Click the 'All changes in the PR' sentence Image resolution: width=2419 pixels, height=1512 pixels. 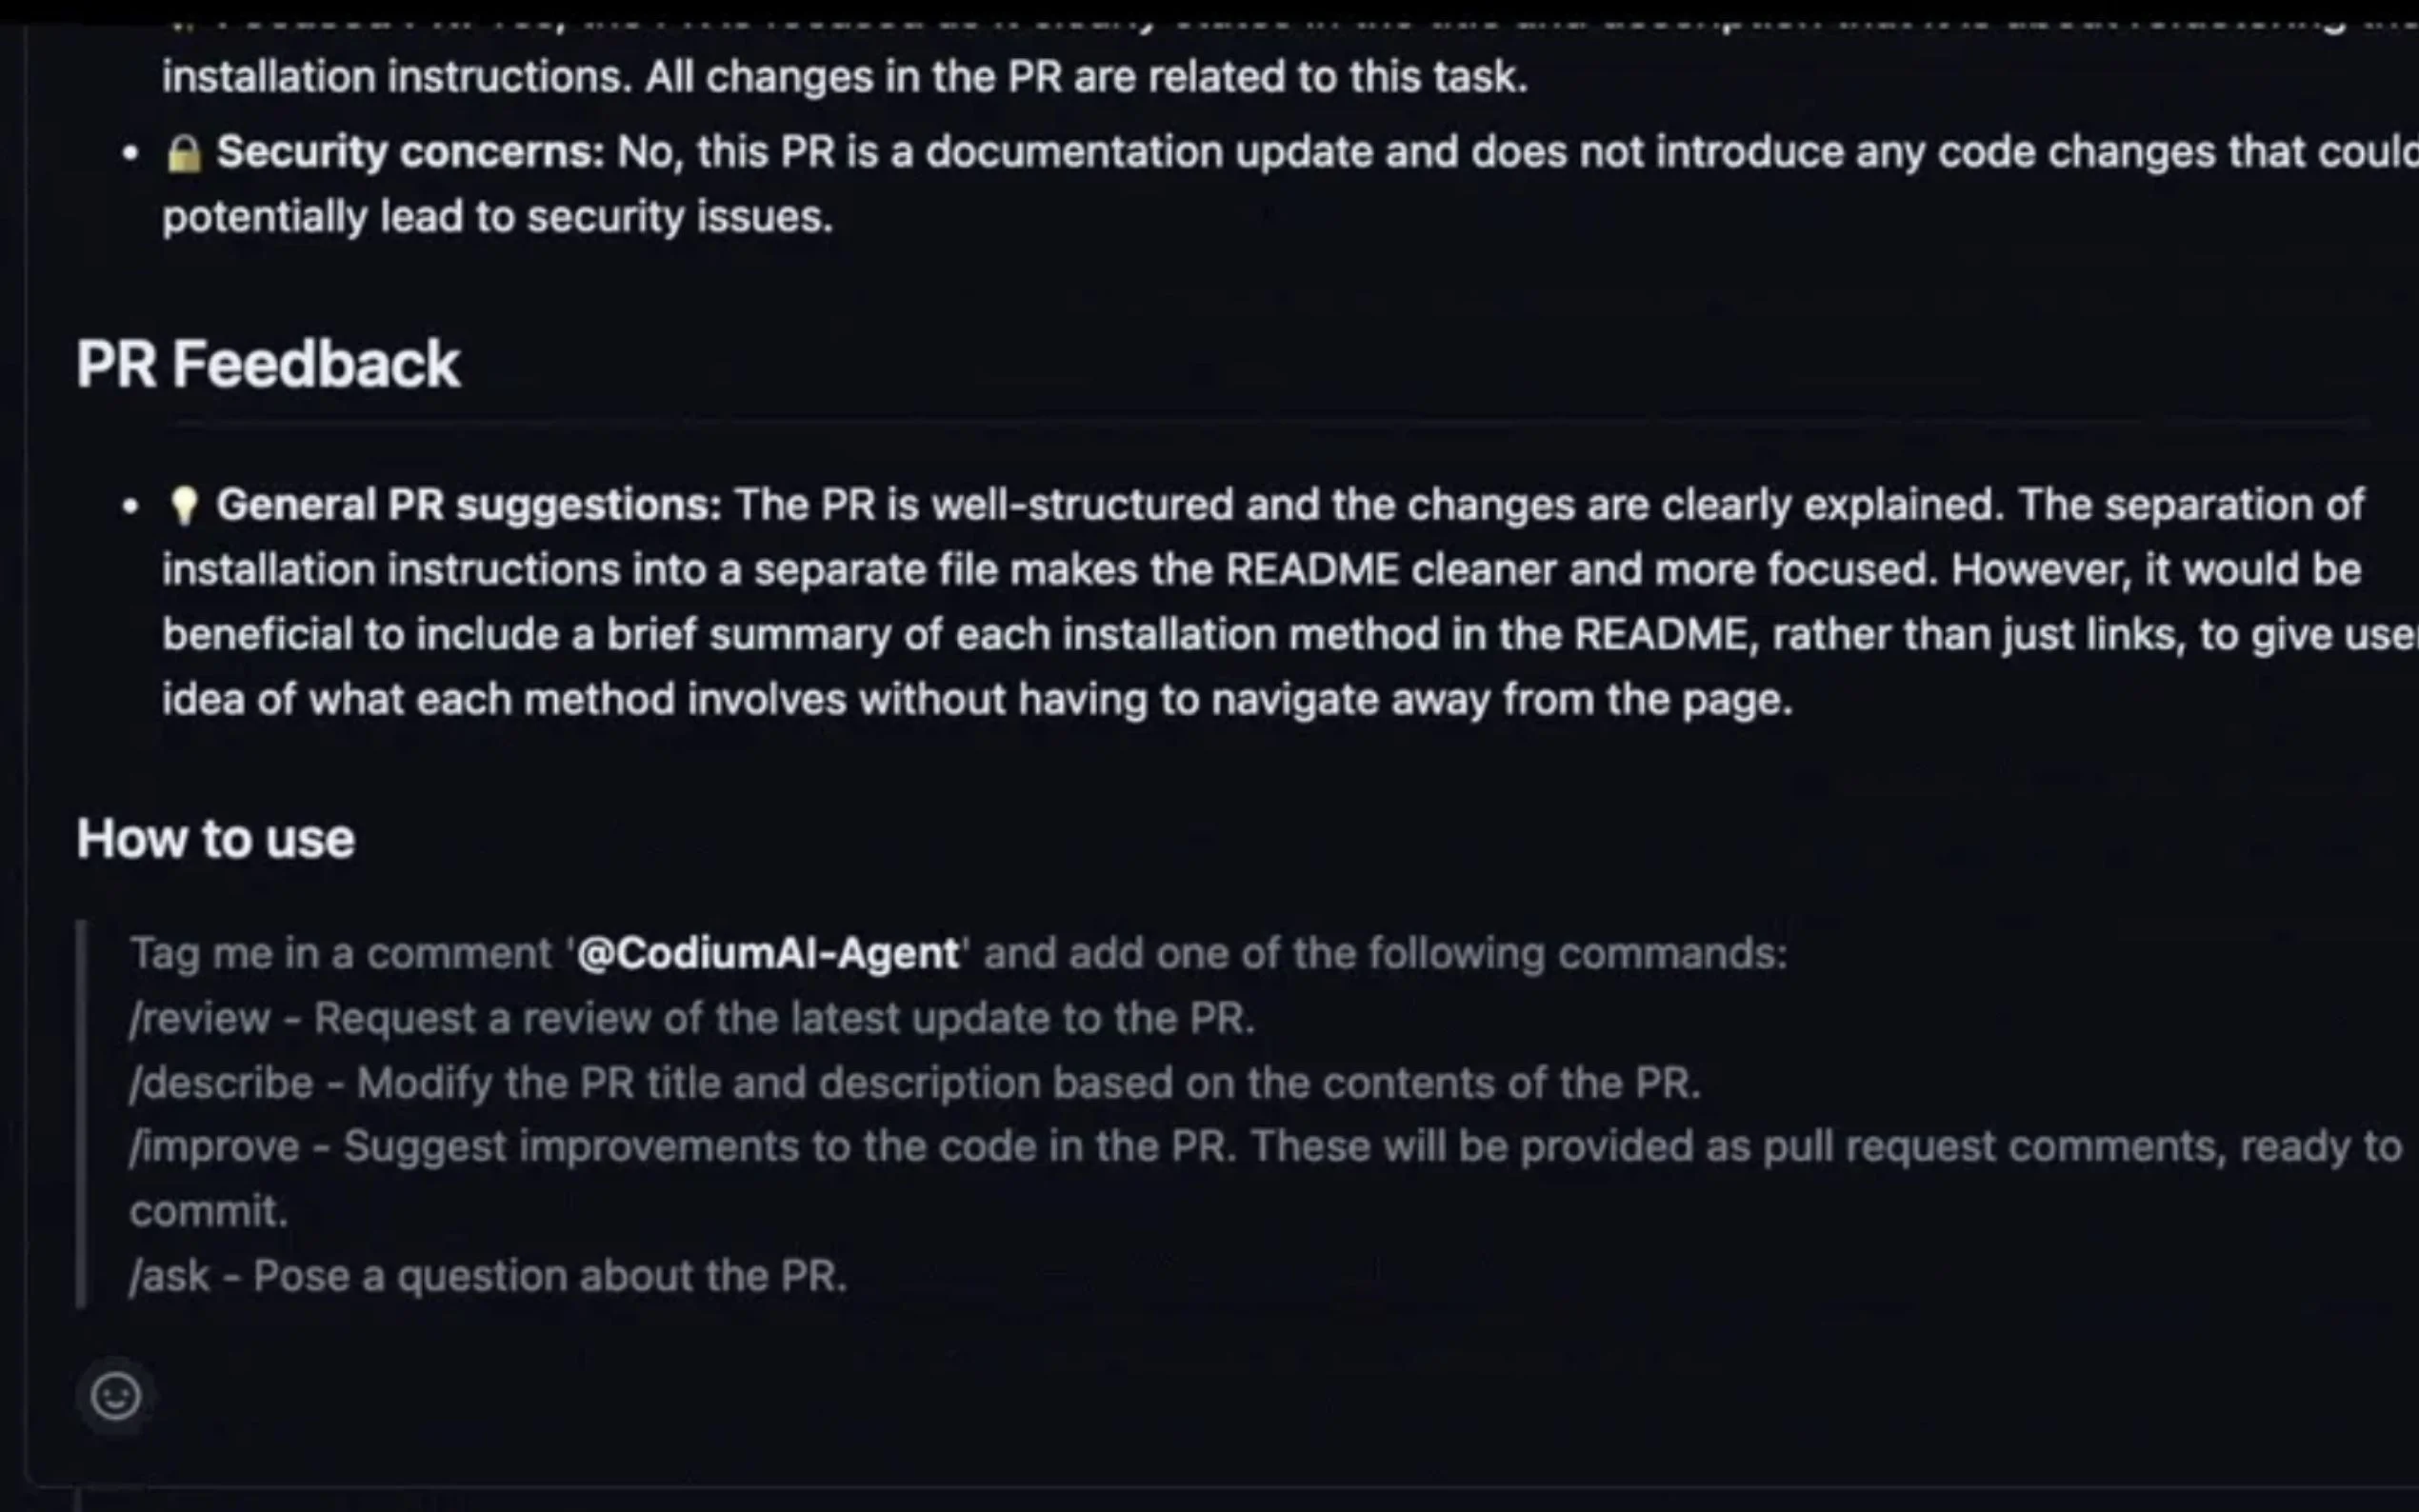[1086, 77]
